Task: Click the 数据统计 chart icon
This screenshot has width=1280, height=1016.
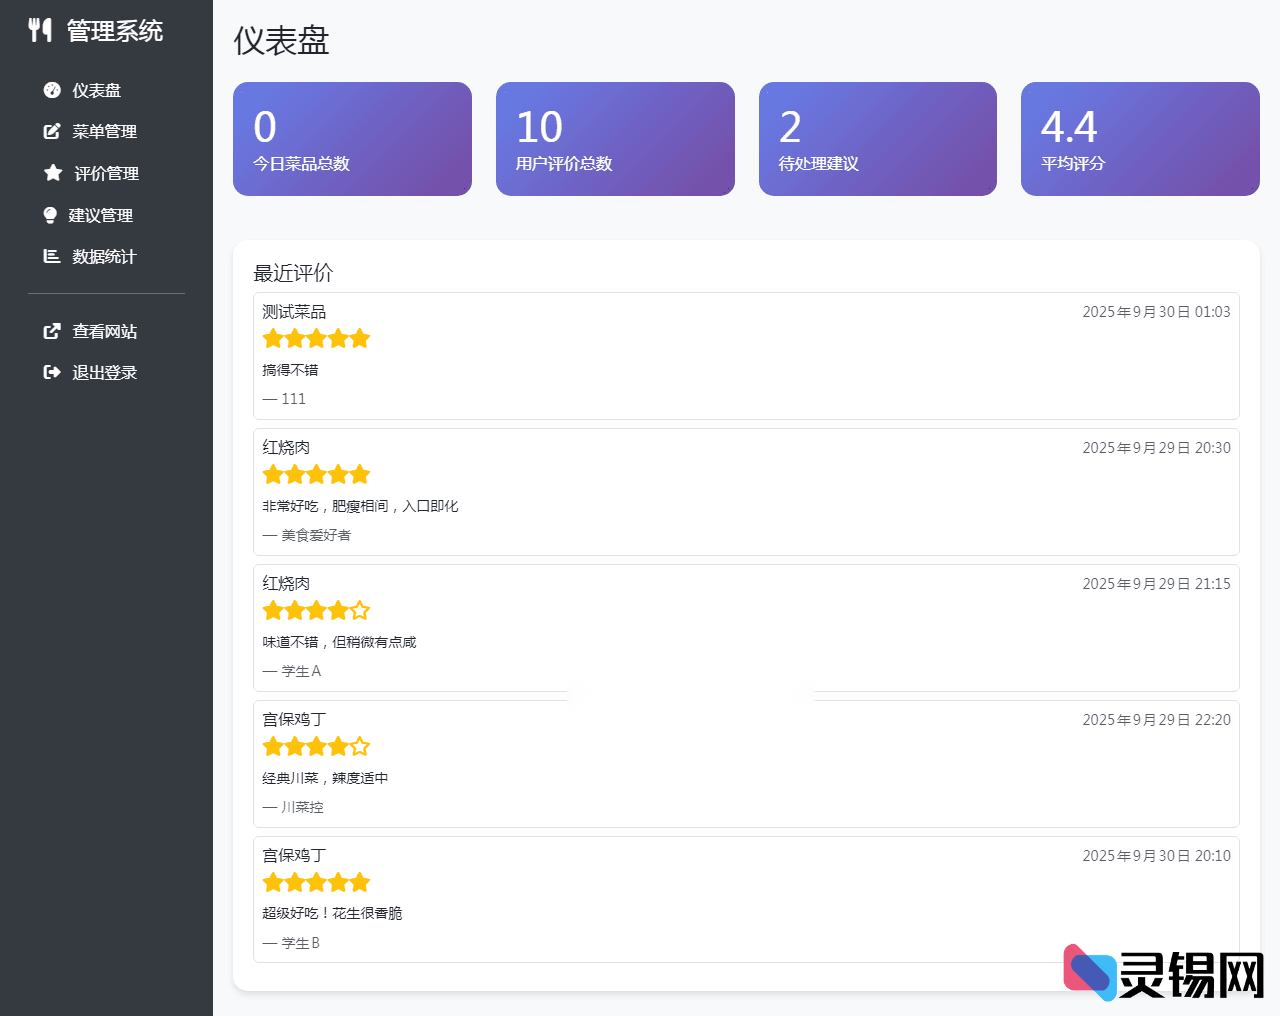Action: [52, 256]
